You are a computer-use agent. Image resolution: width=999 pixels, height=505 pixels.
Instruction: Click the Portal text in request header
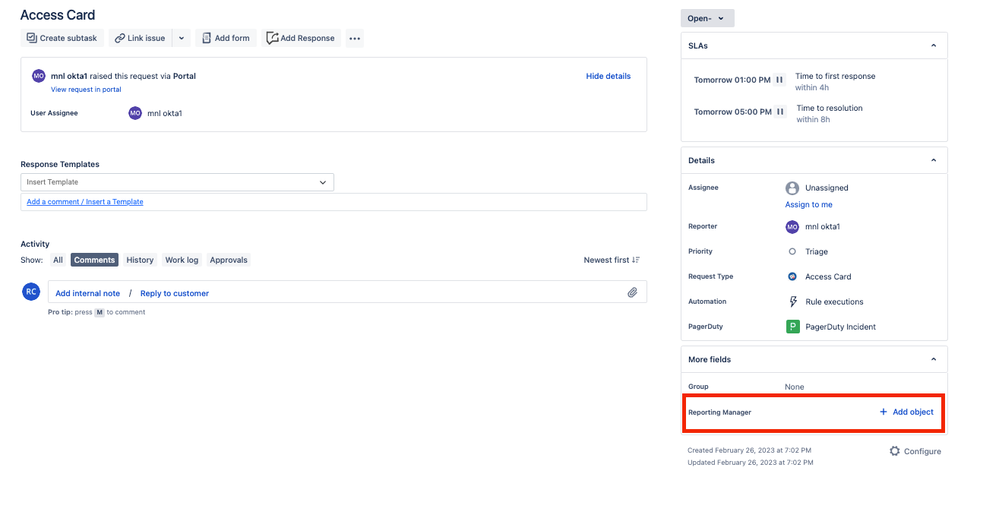click(x=184, y=76)
